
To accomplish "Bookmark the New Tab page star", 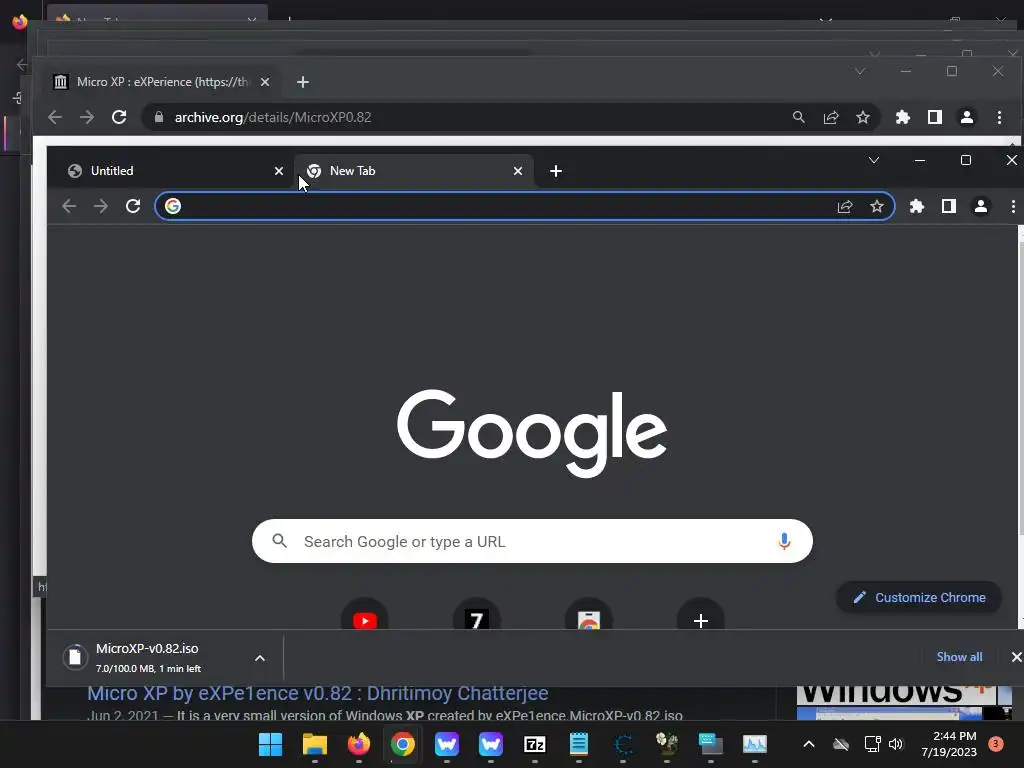I will click(x=877, y=206).
